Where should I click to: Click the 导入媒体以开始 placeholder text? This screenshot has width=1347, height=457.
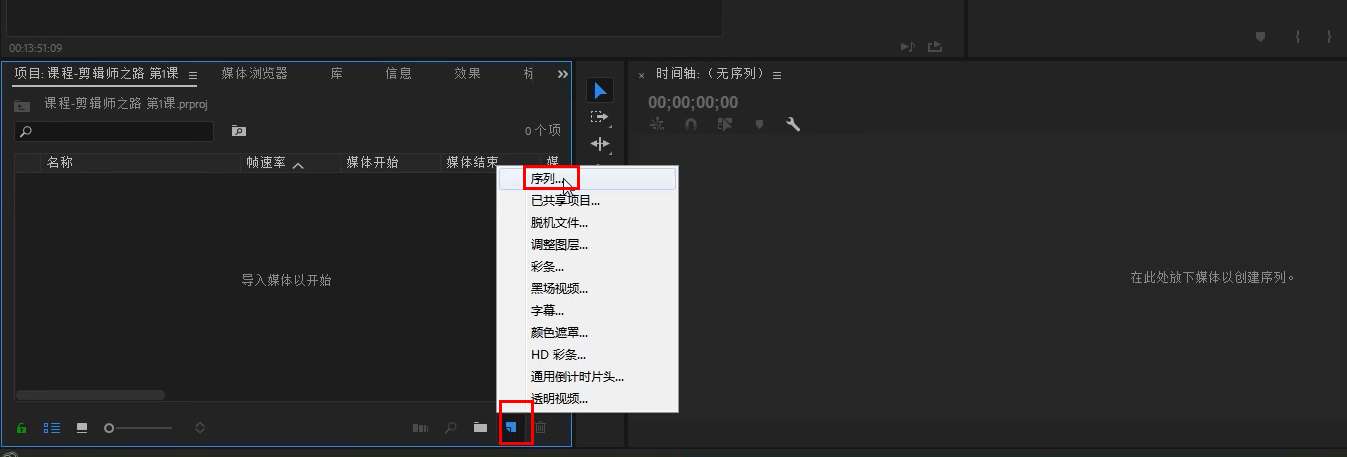(286, 281)
